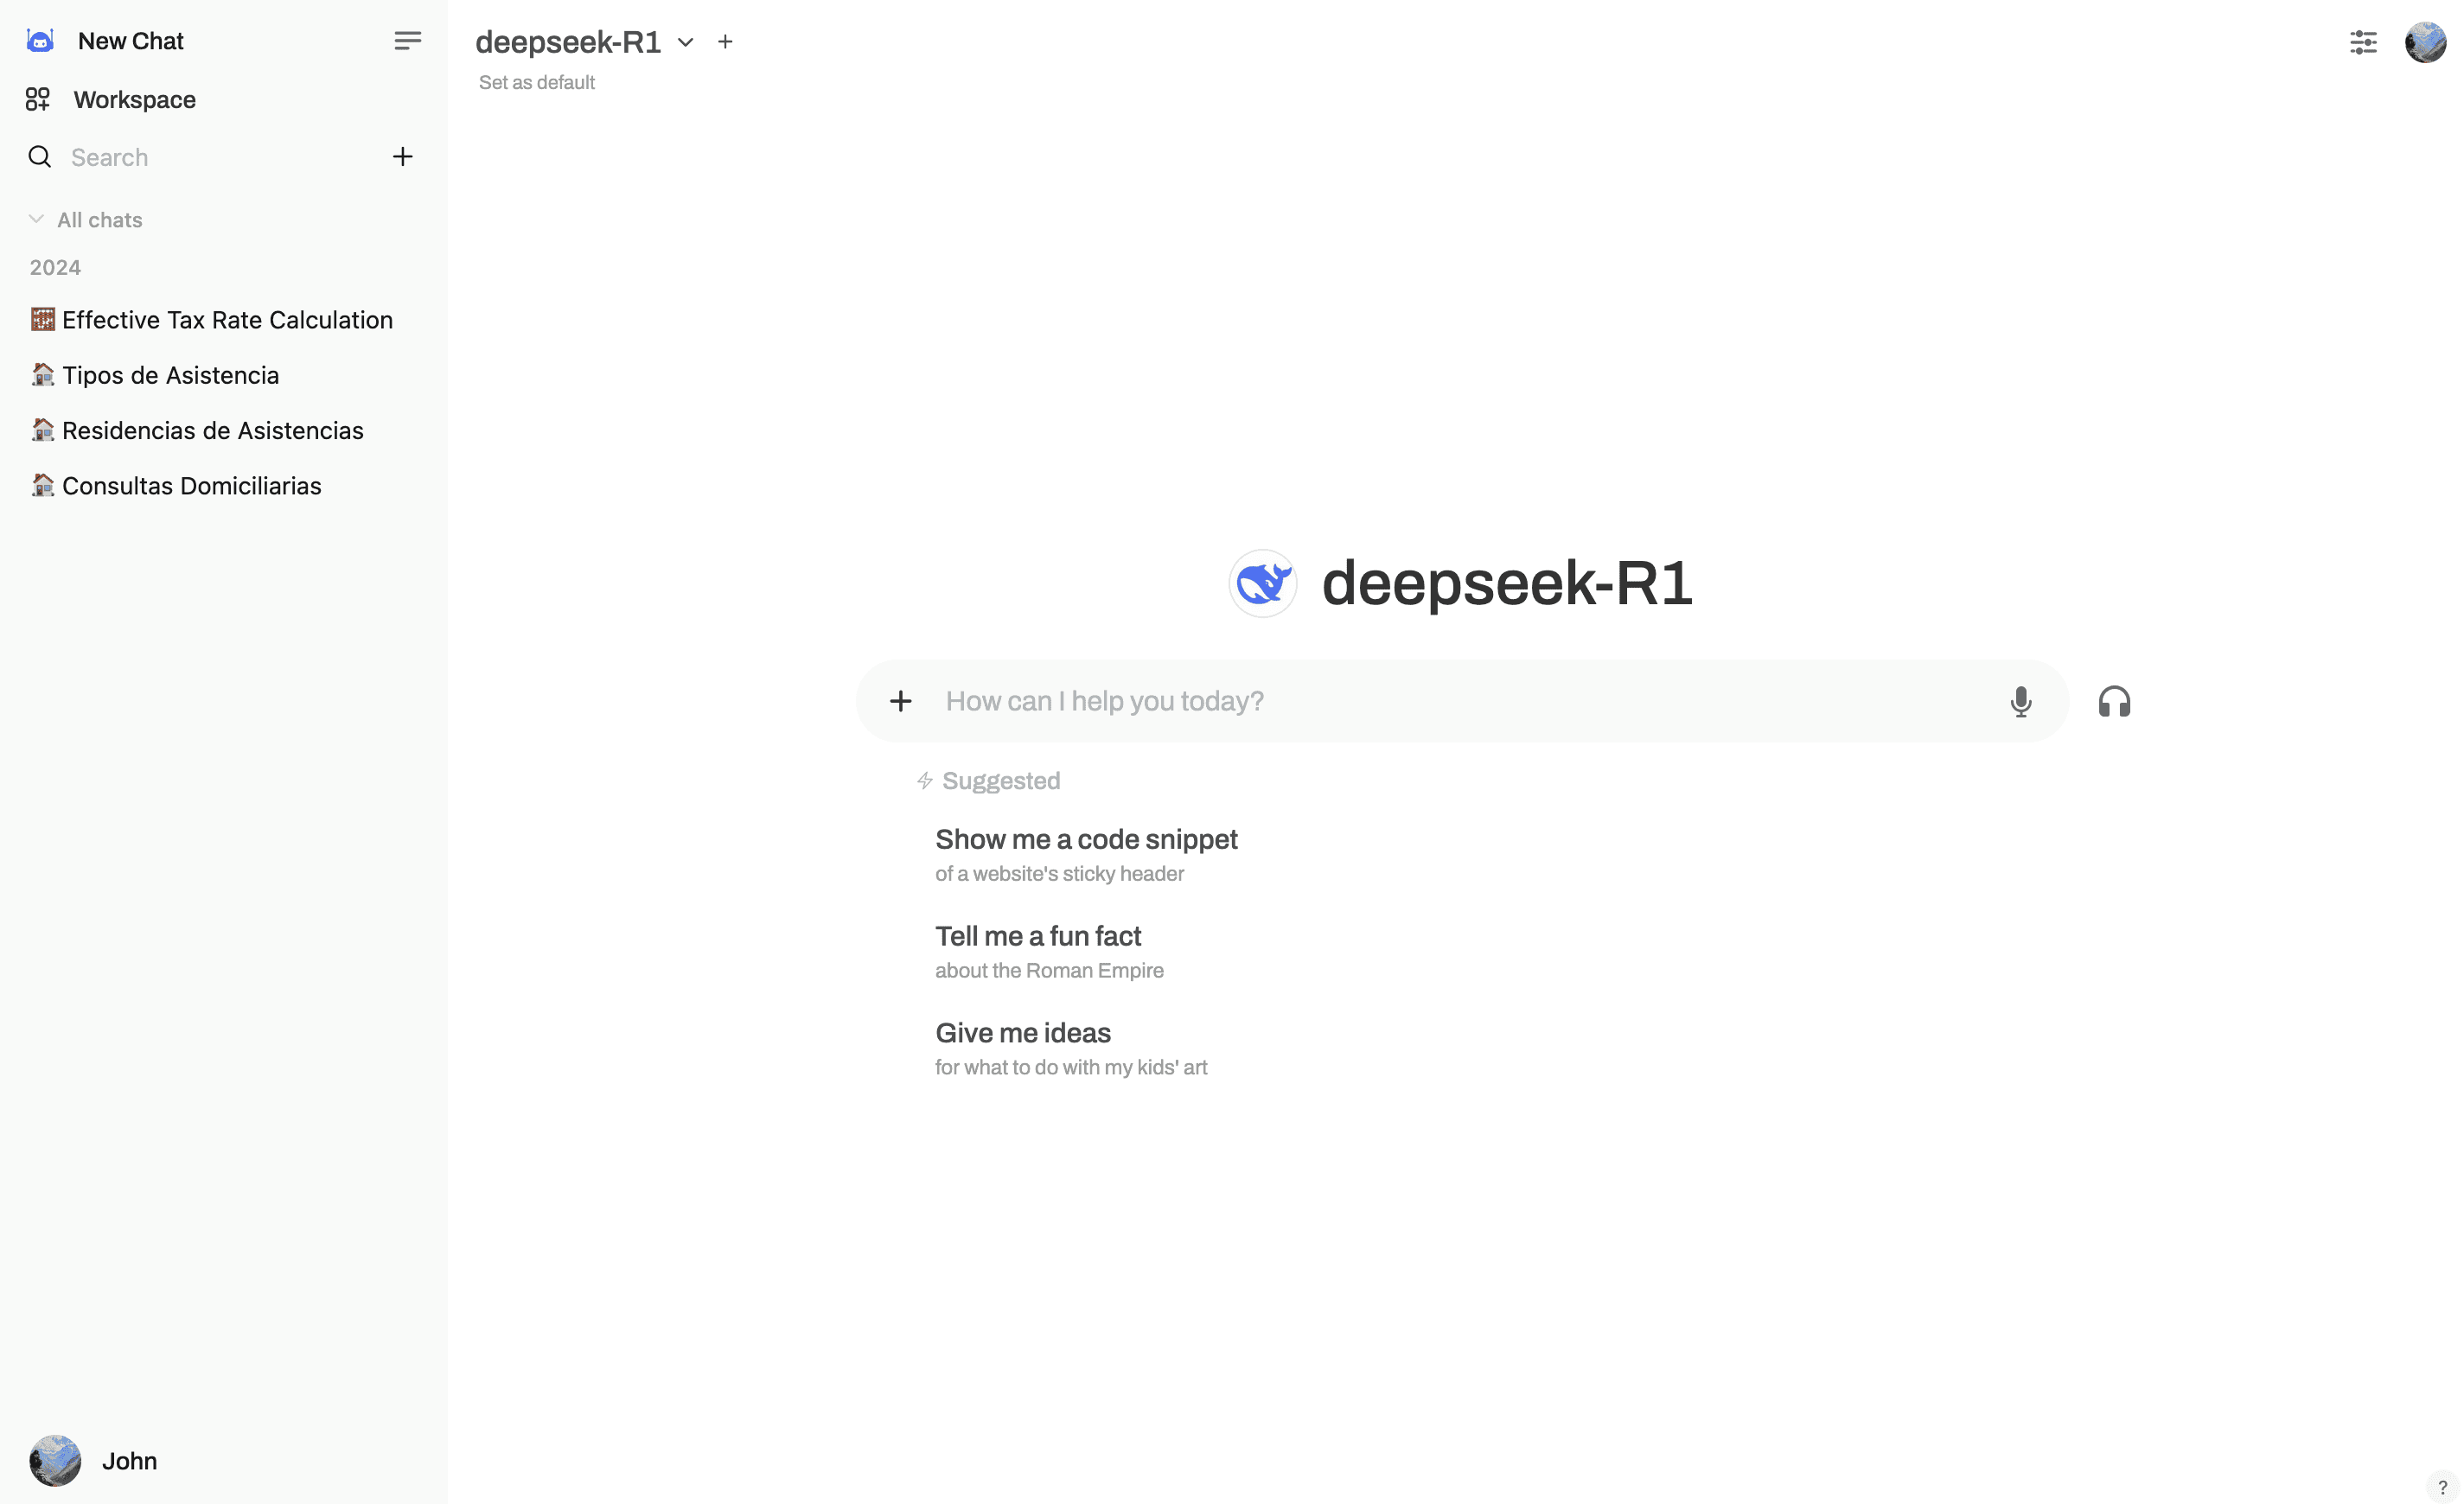Open the profile avatar menu top right
2464x1504 pixels.
click(x=2425, y=42)
